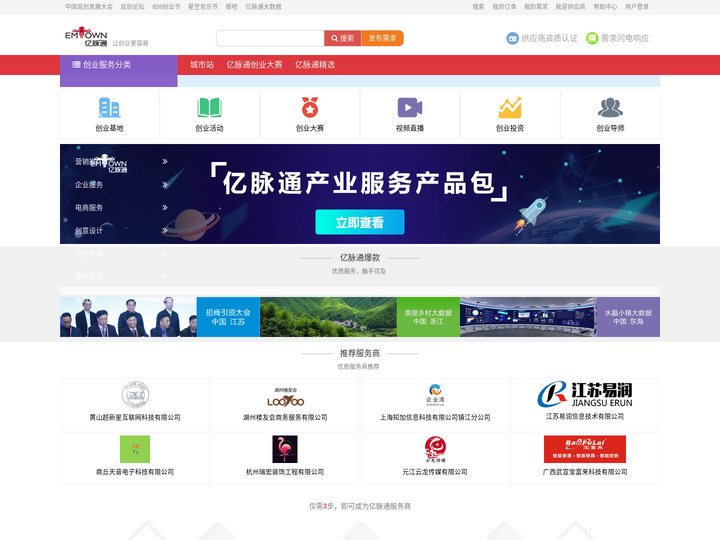Click the red 搜索 search button
The image size is (720, 540).
click(x=343, y=38)
